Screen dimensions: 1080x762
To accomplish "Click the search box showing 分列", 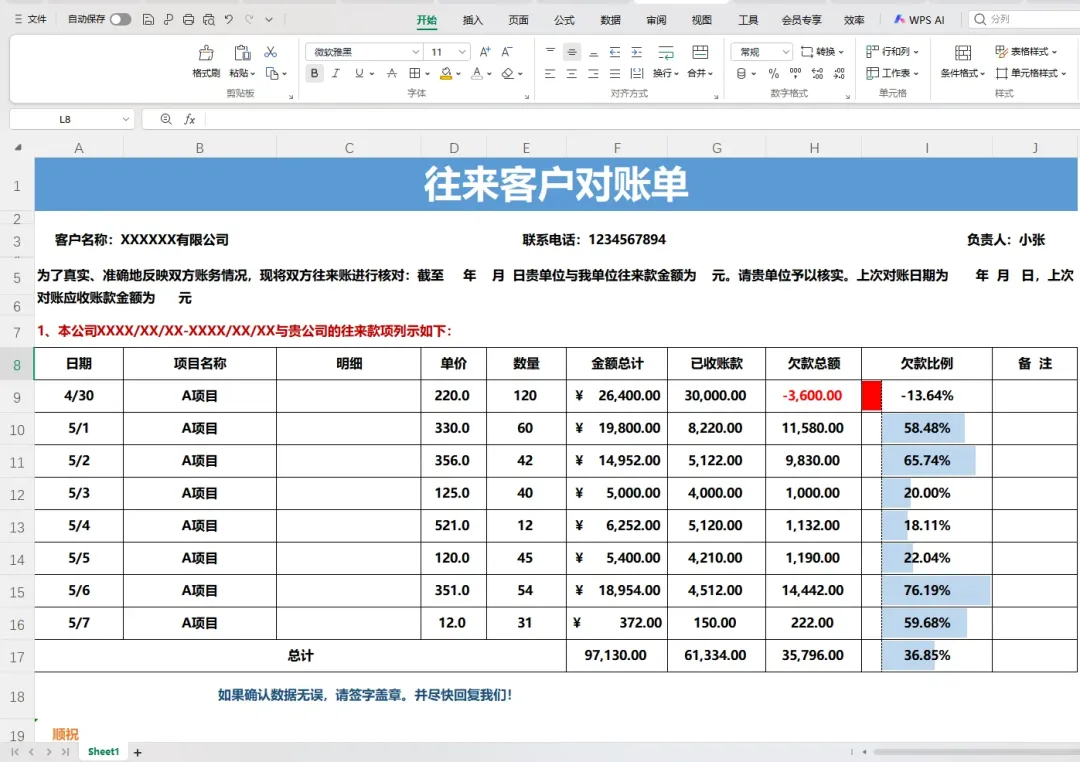I will (1026, 19).
